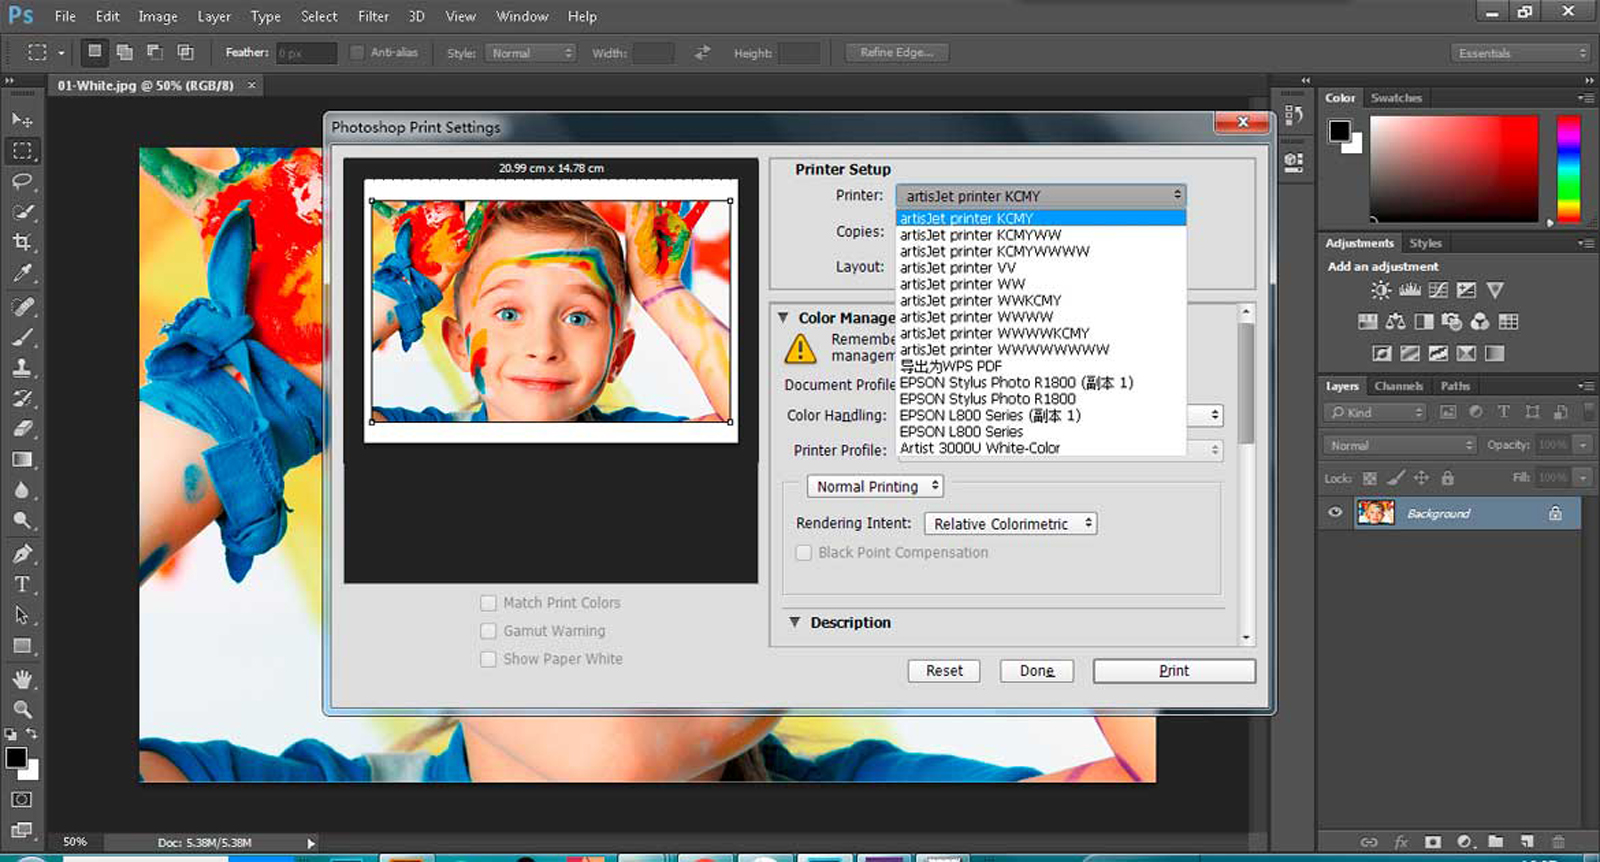This screenshot has width=1600, height=862.
Task: Open the layer blend mode Normal dropdown
Action: (1401, 445)
